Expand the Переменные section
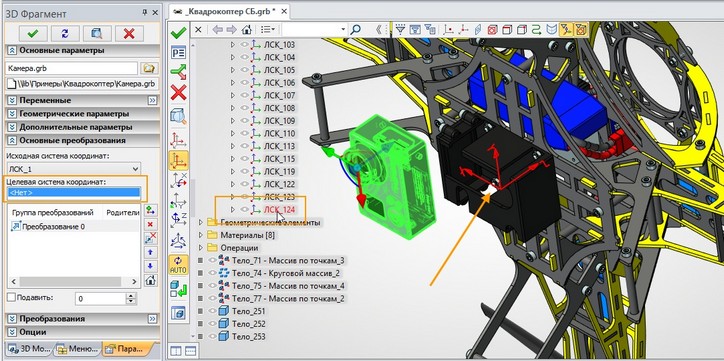 click(x=12, y=100)
